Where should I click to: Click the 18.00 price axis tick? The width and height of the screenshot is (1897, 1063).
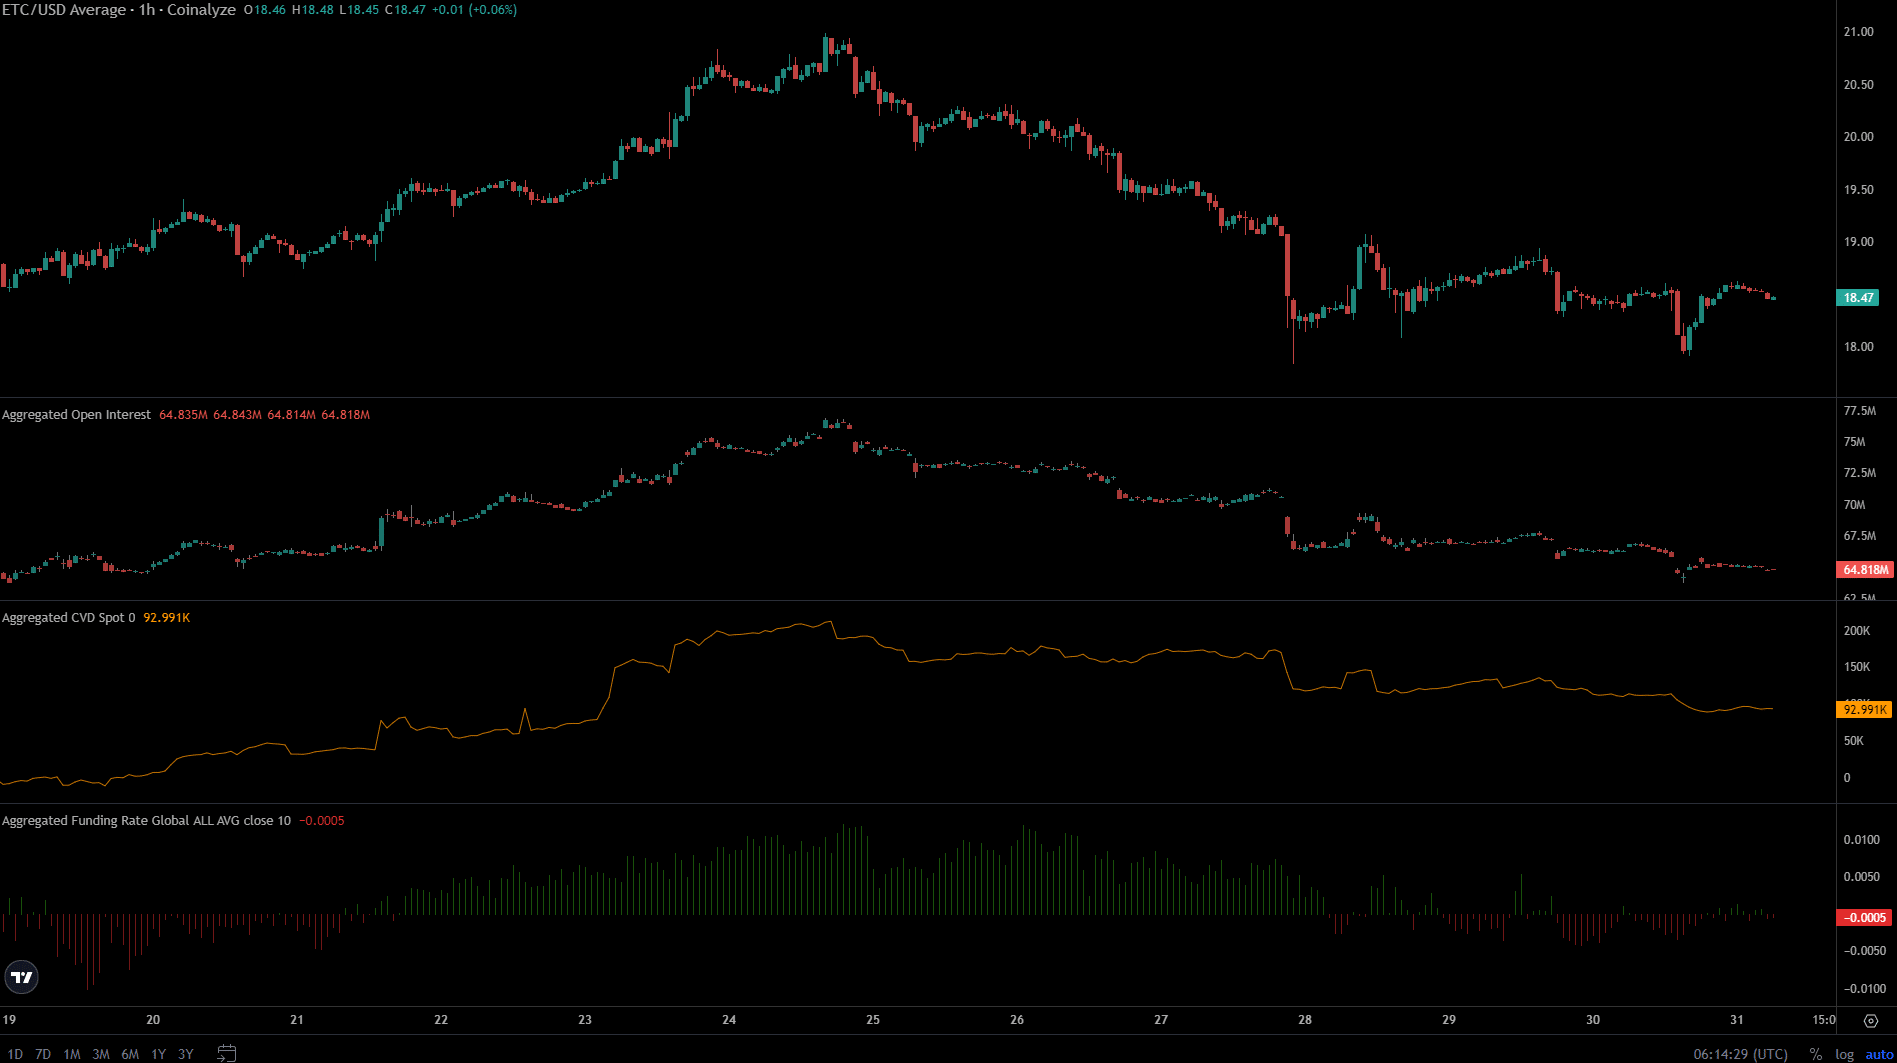[1859, 347]
